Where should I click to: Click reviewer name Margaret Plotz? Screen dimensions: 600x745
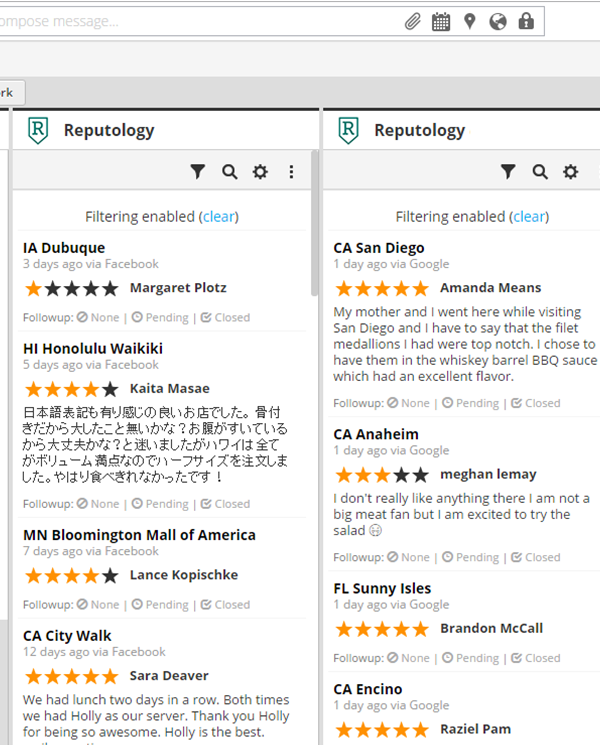[178, 287]
